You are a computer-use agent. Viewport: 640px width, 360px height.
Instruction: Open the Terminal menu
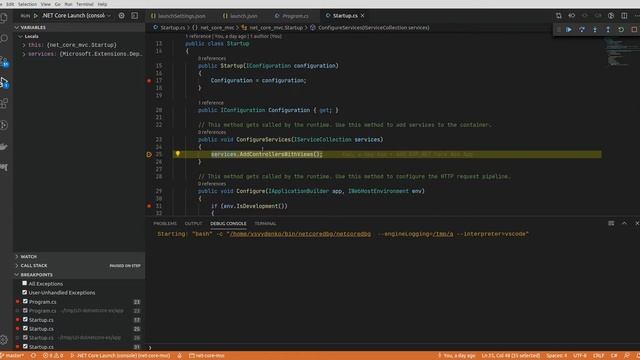[85, 4]
